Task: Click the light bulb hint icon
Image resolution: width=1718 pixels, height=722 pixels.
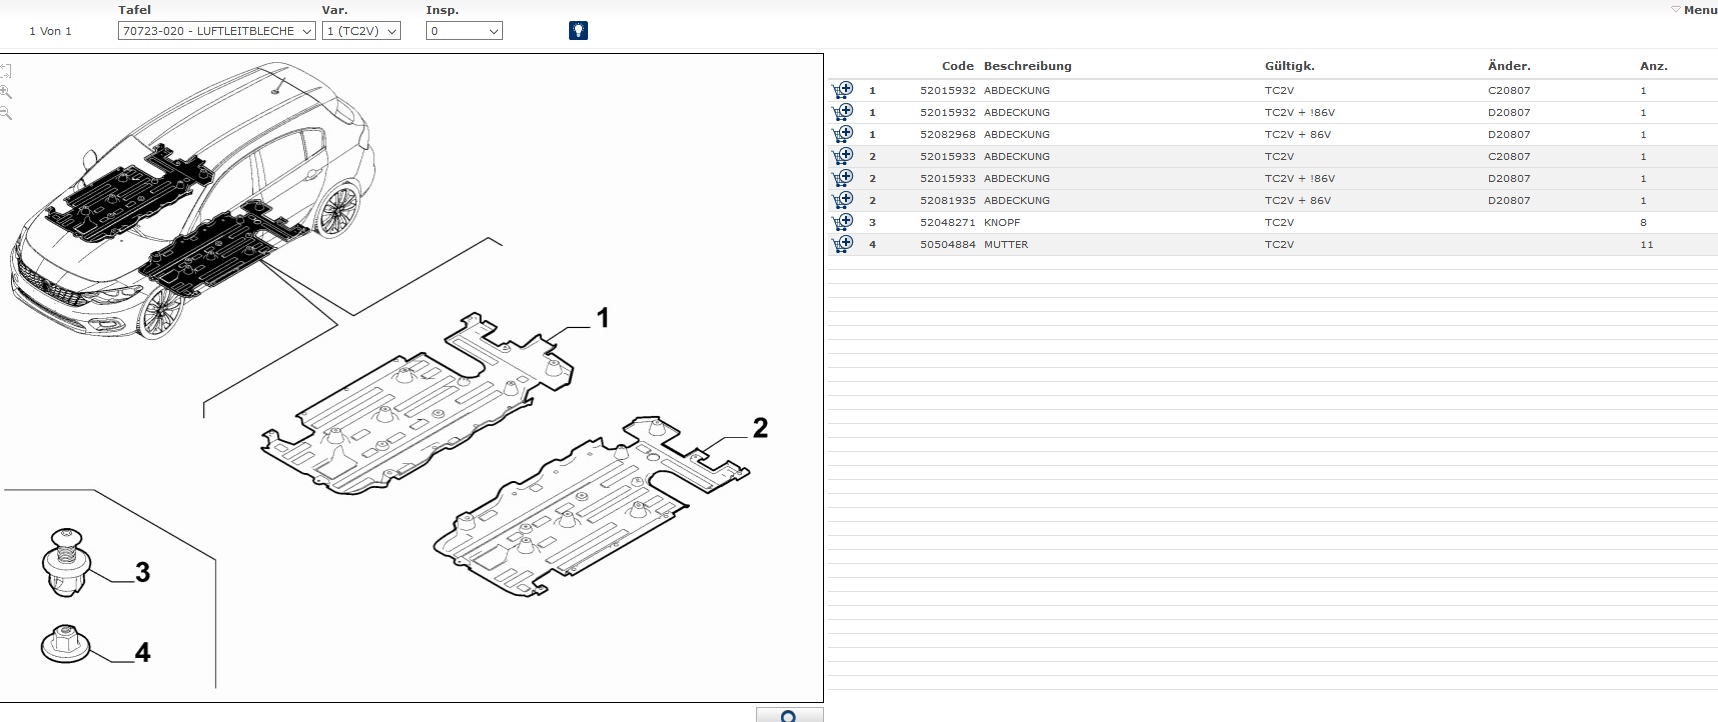Action: pyautogui.click(x=578, y=31)
